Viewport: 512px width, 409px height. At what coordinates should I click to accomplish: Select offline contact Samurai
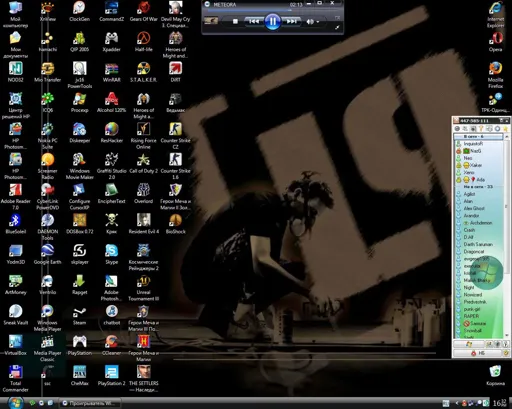[x=479, y=323]
